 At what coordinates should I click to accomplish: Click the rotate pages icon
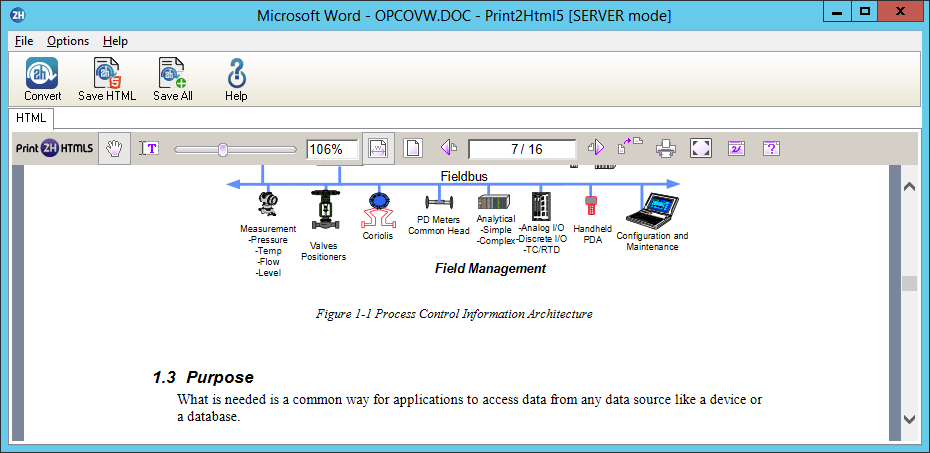tap(630, 146)
